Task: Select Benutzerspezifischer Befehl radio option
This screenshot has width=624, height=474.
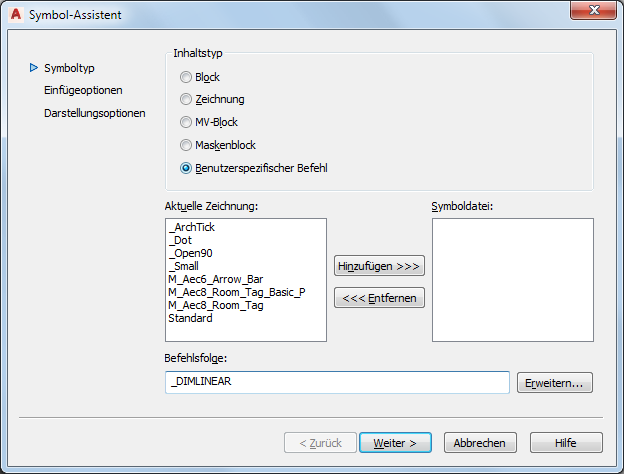Action: tap(186, 168)
